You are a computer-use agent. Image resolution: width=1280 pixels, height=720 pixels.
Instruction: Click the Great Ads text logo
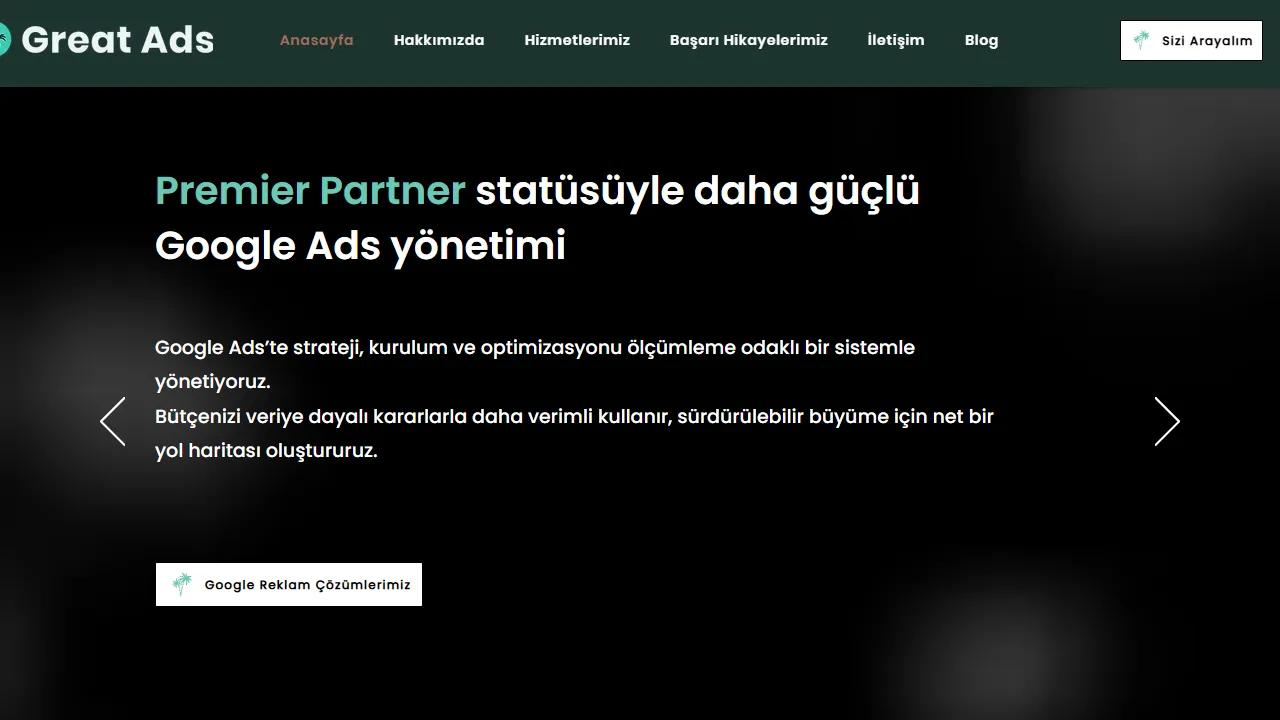click(x=117, y=40)
